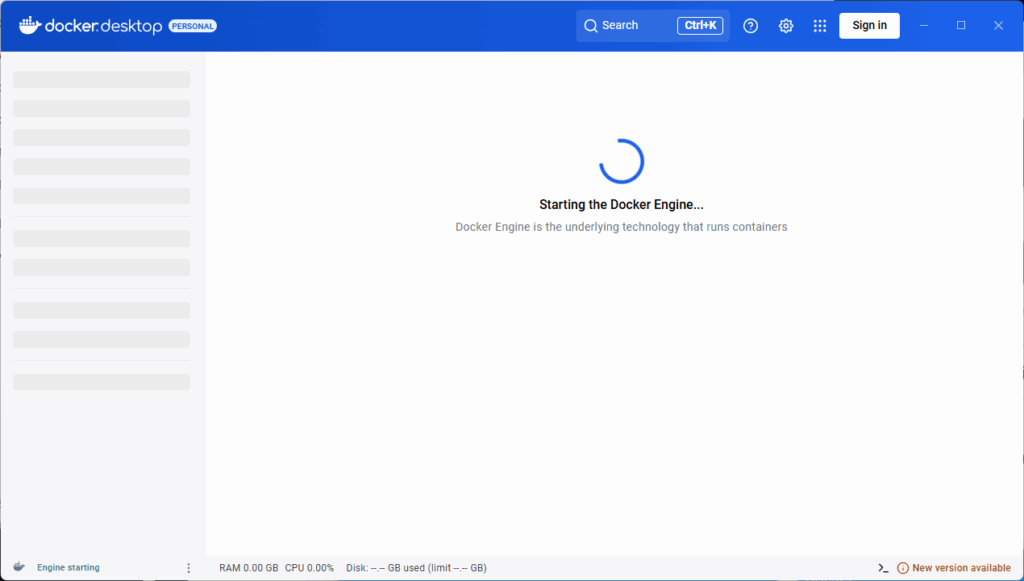
Task: Click the info icon beside New version
Action: 903,568
